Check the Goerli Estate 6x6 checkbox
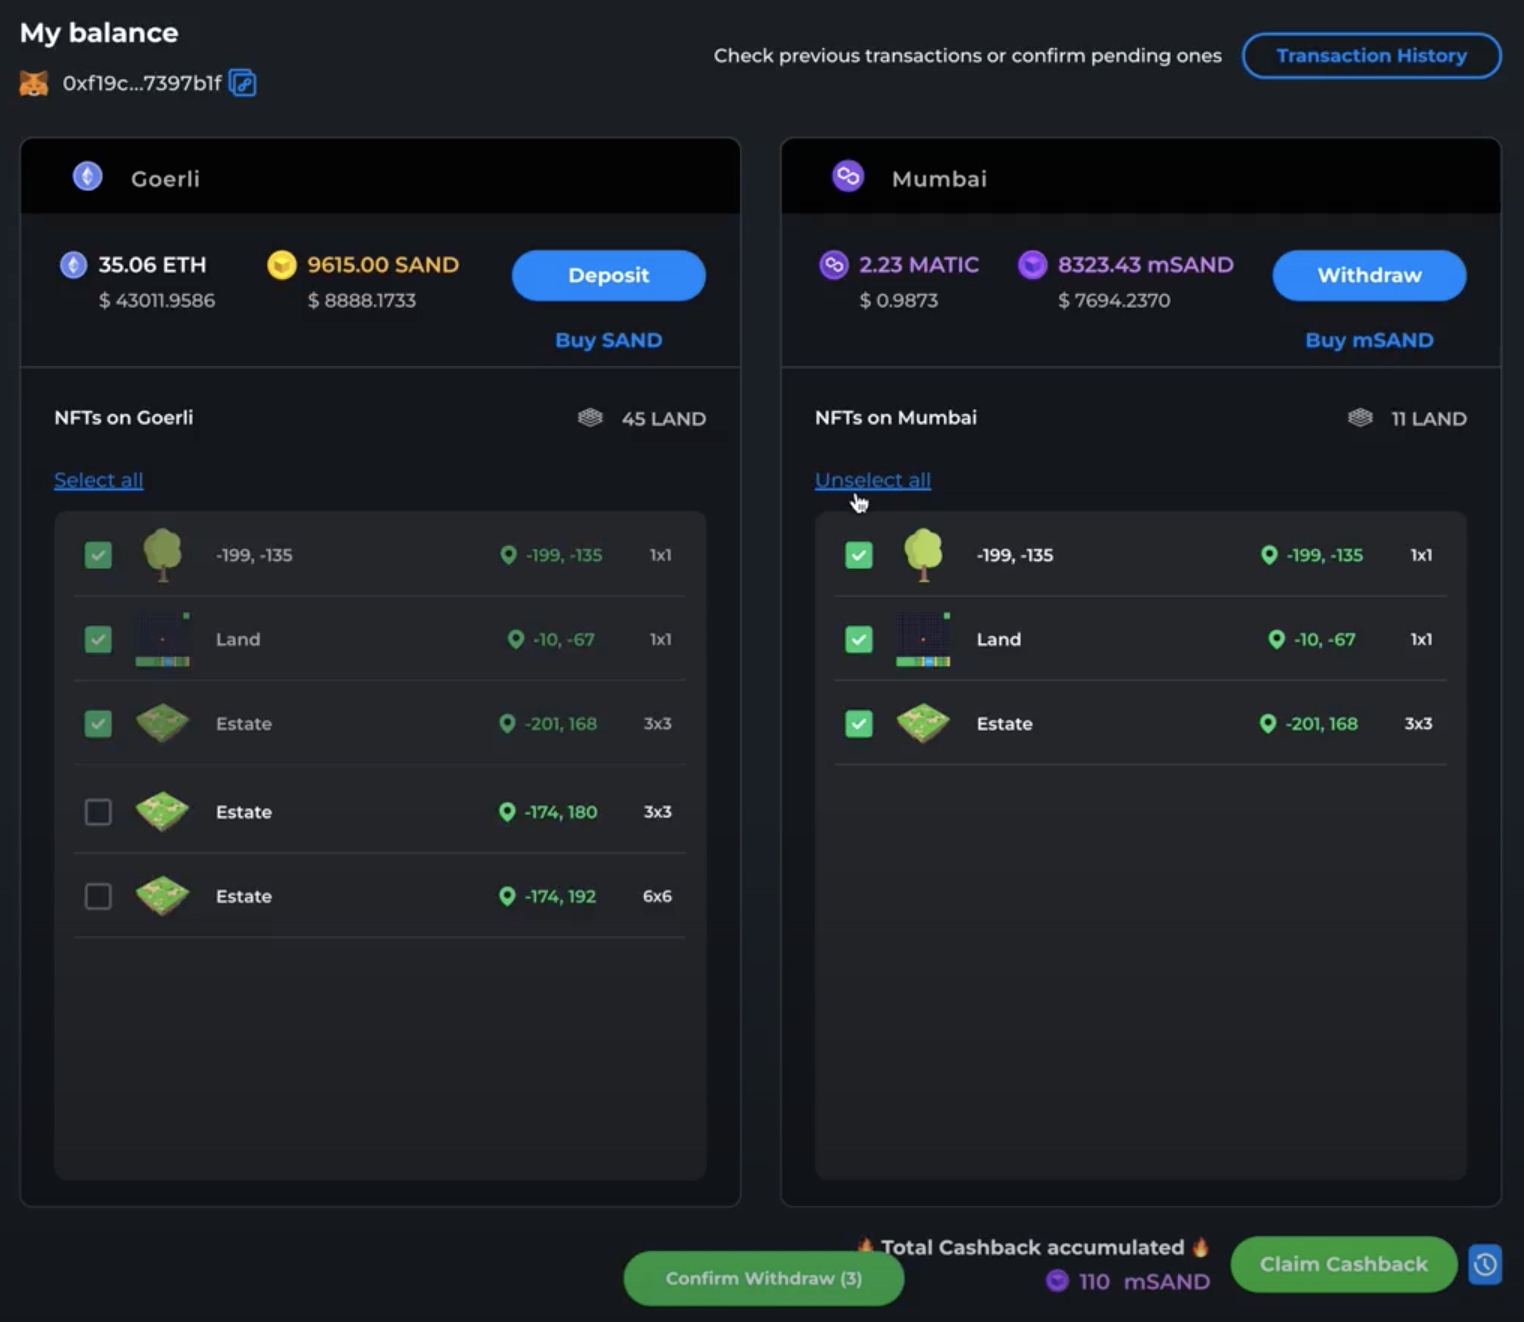The height and width of the screenshot is (1322, 1524). click(98, 896)
